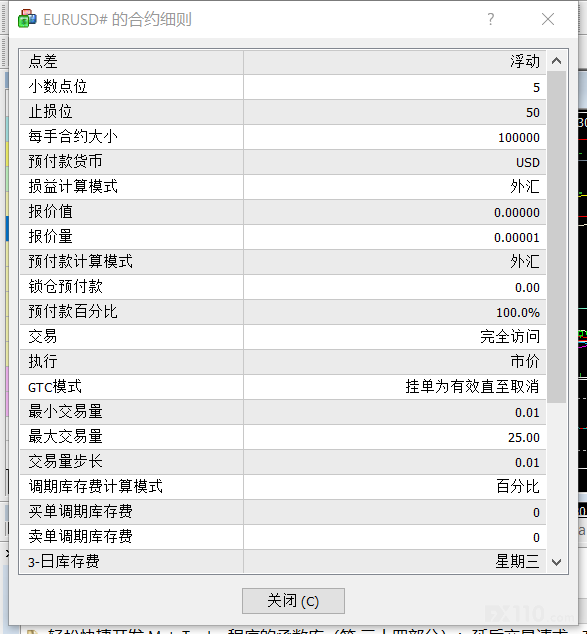Close the contract specification dialog via the X
The width and height of the screenshot is (587, 634).
point(548,19)
